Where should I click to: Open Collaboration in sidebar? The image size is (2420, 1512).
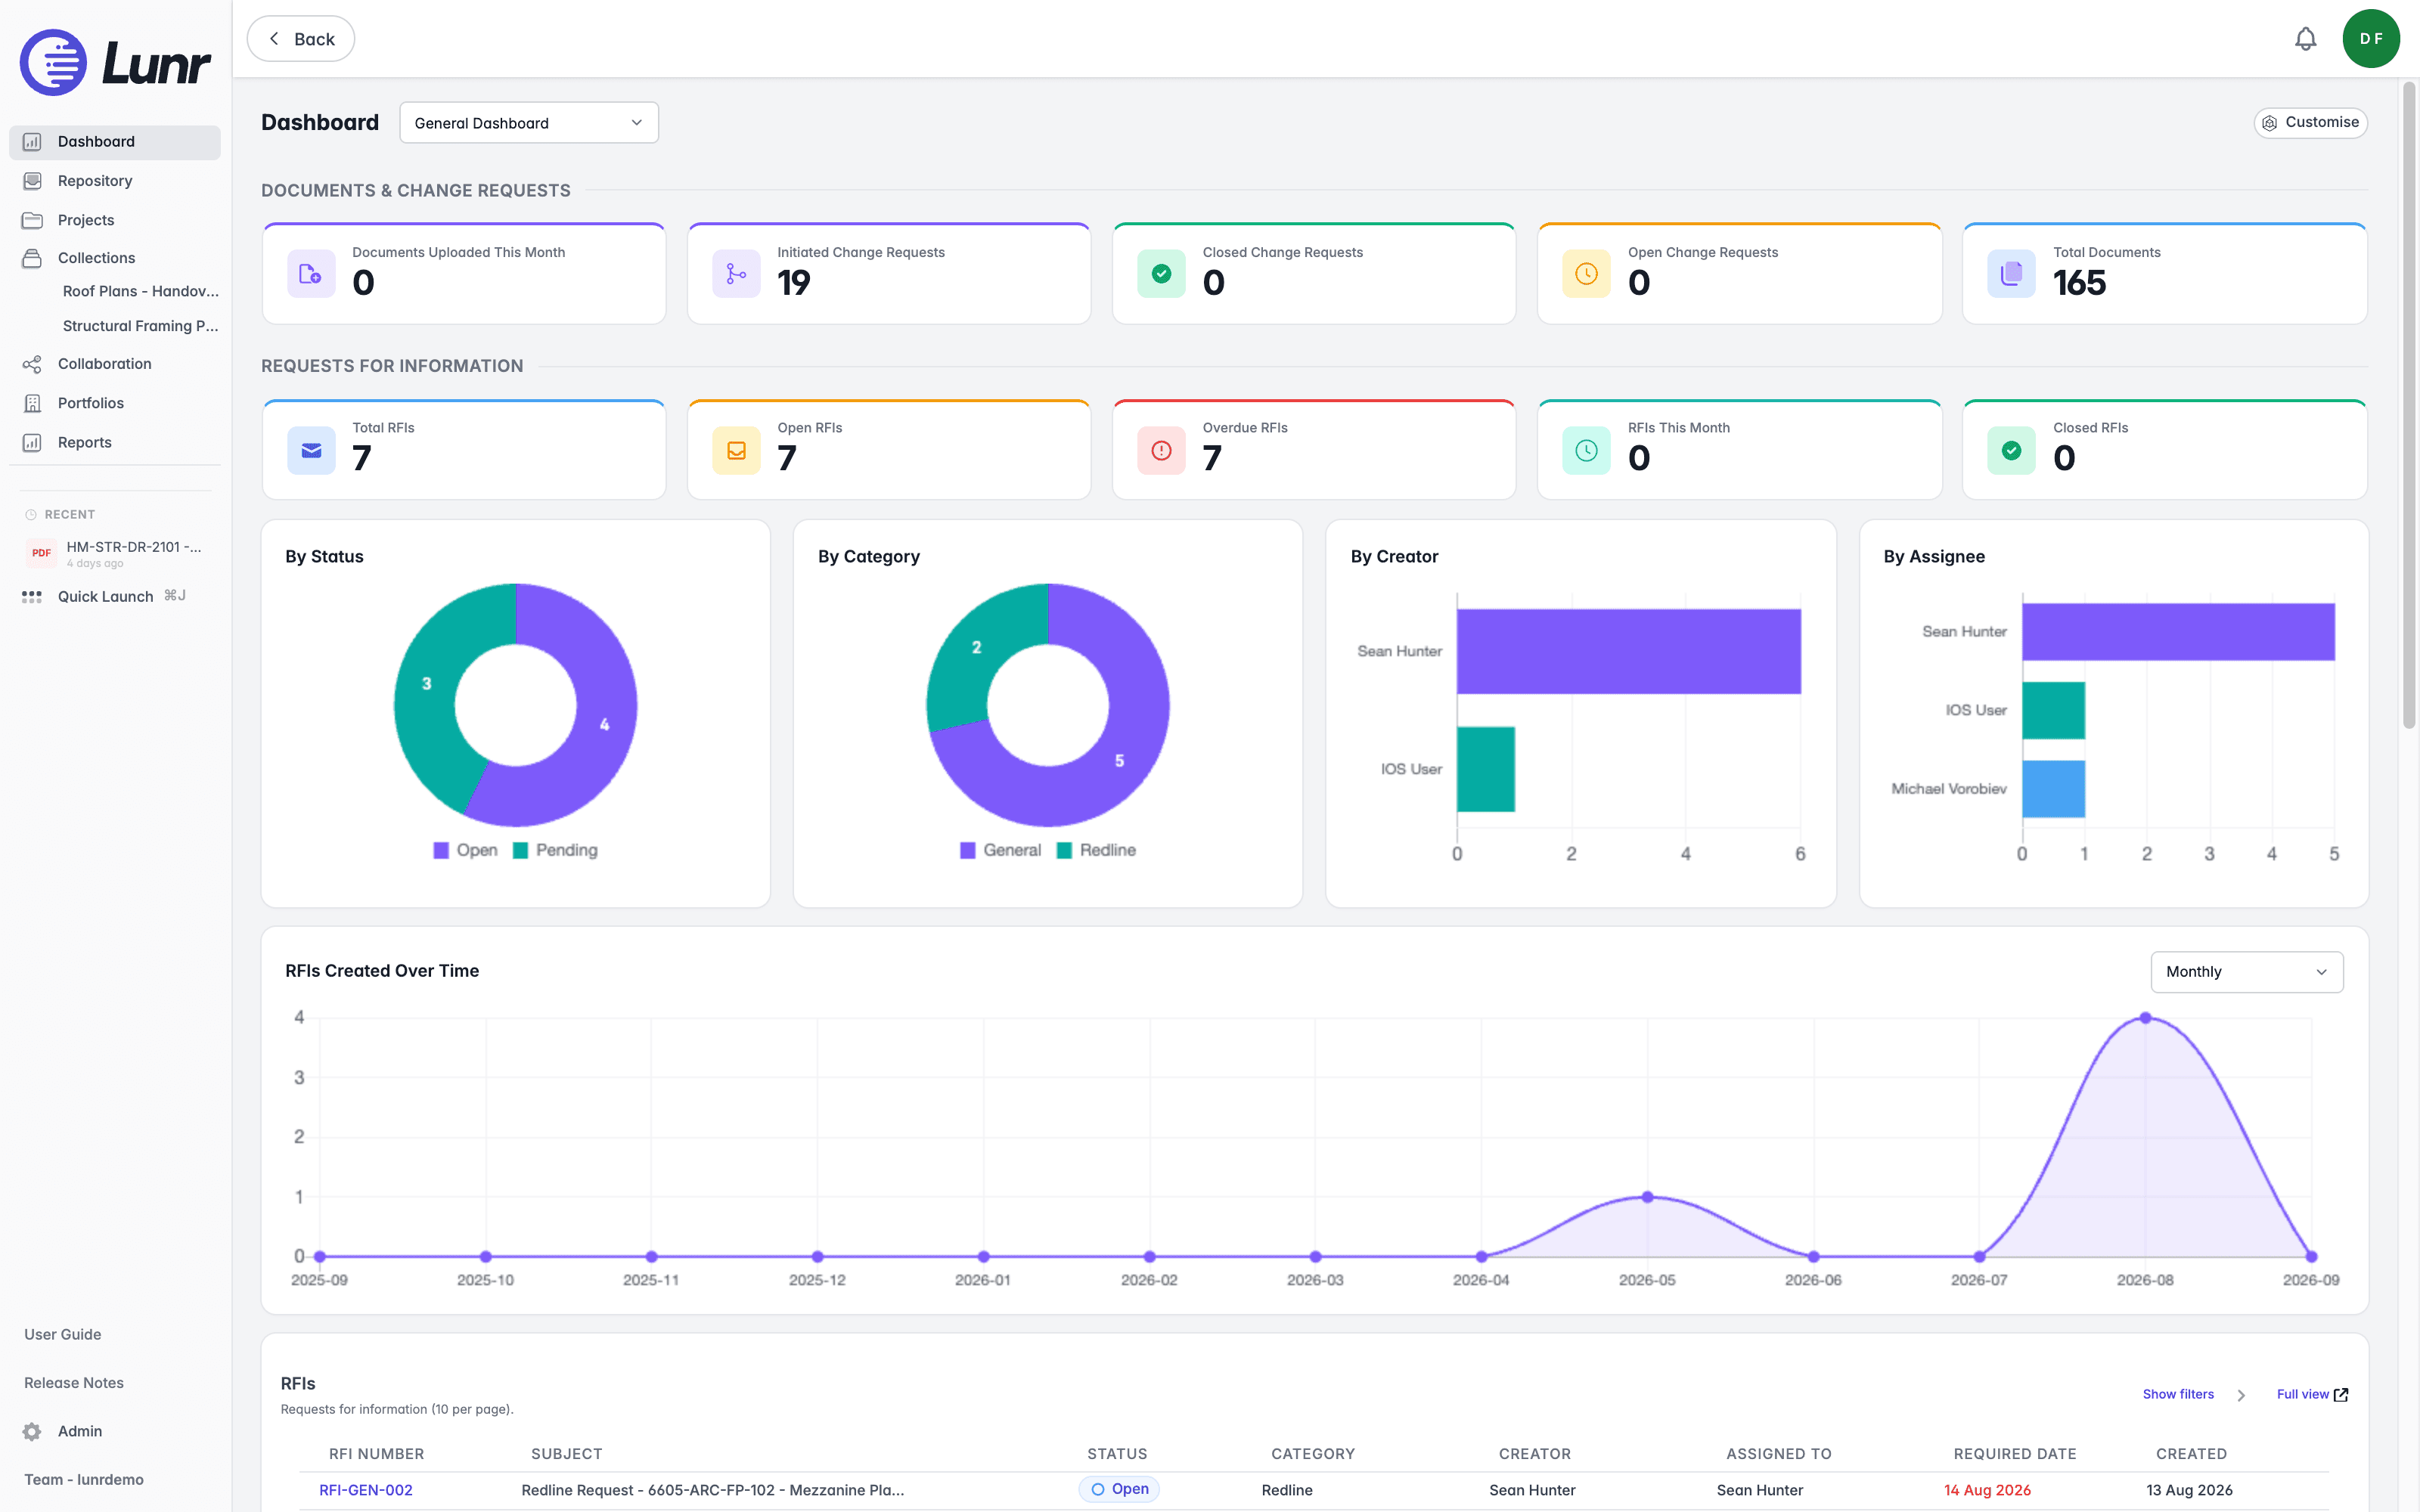tap(115, 364)
